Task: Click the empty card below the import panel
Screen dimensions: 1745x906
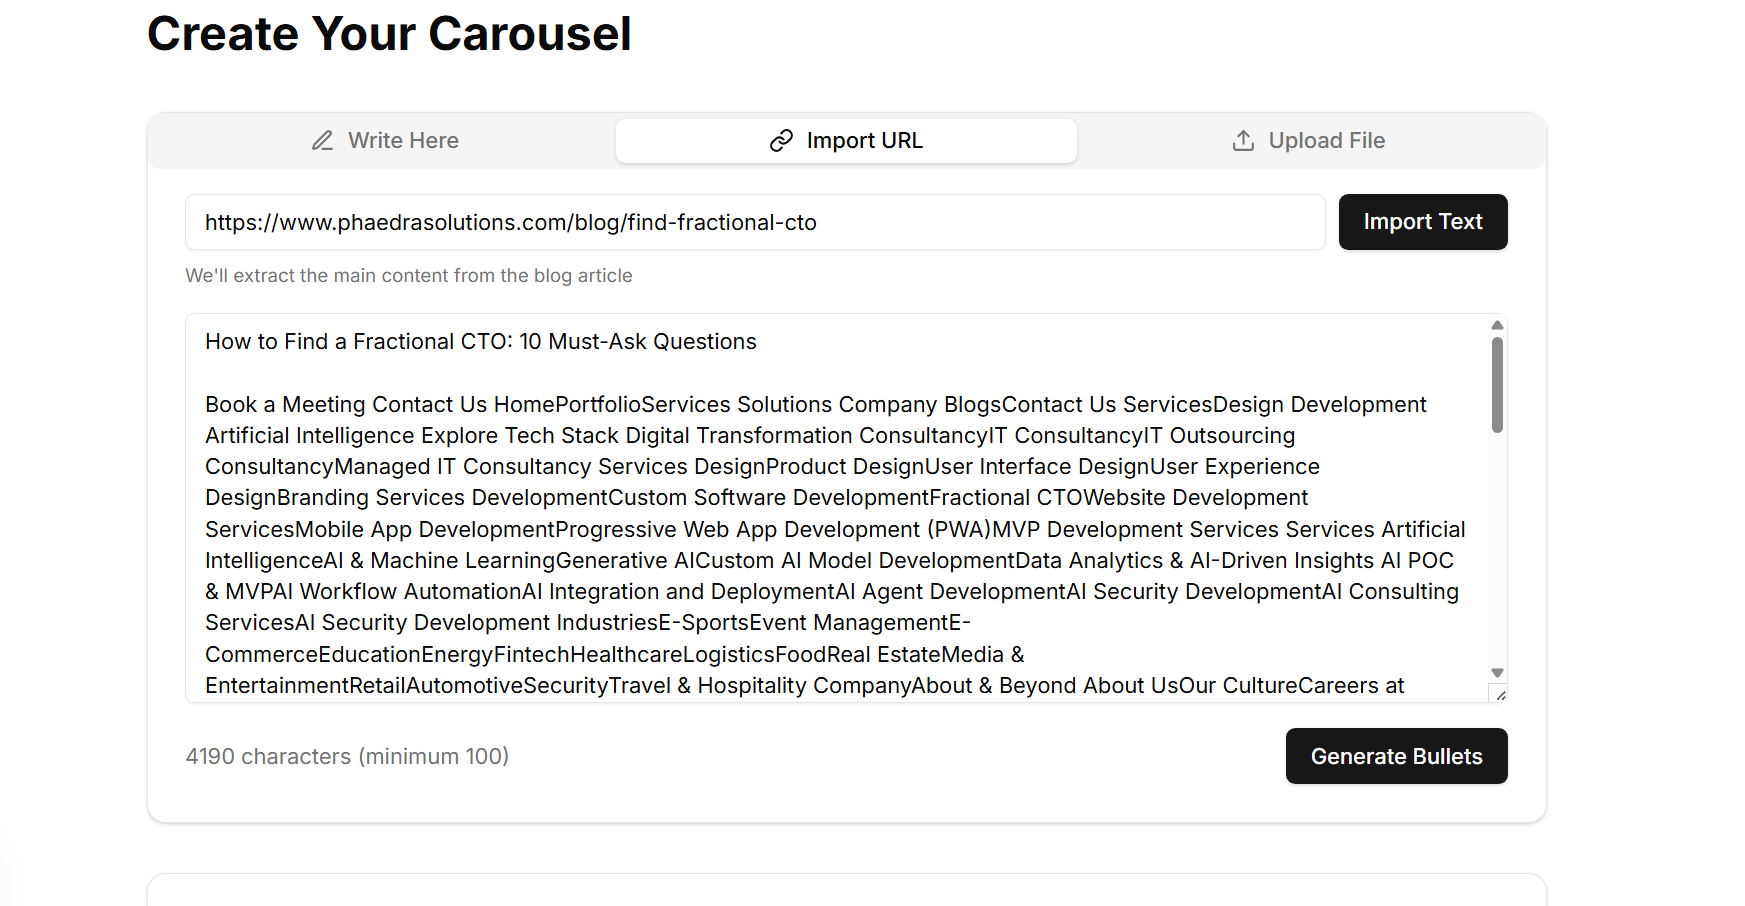Action: click(846, 892)
